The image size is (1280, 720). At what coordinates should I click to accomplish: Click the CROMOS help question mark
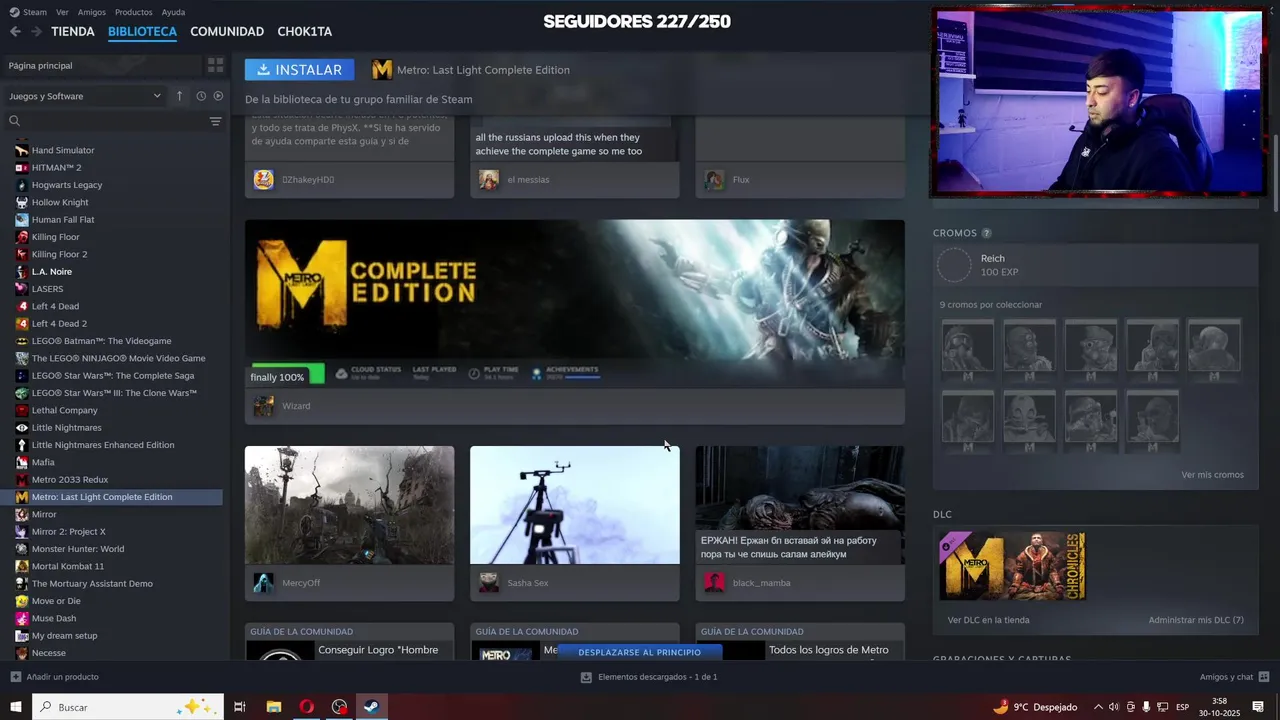[x=987, y=233]
